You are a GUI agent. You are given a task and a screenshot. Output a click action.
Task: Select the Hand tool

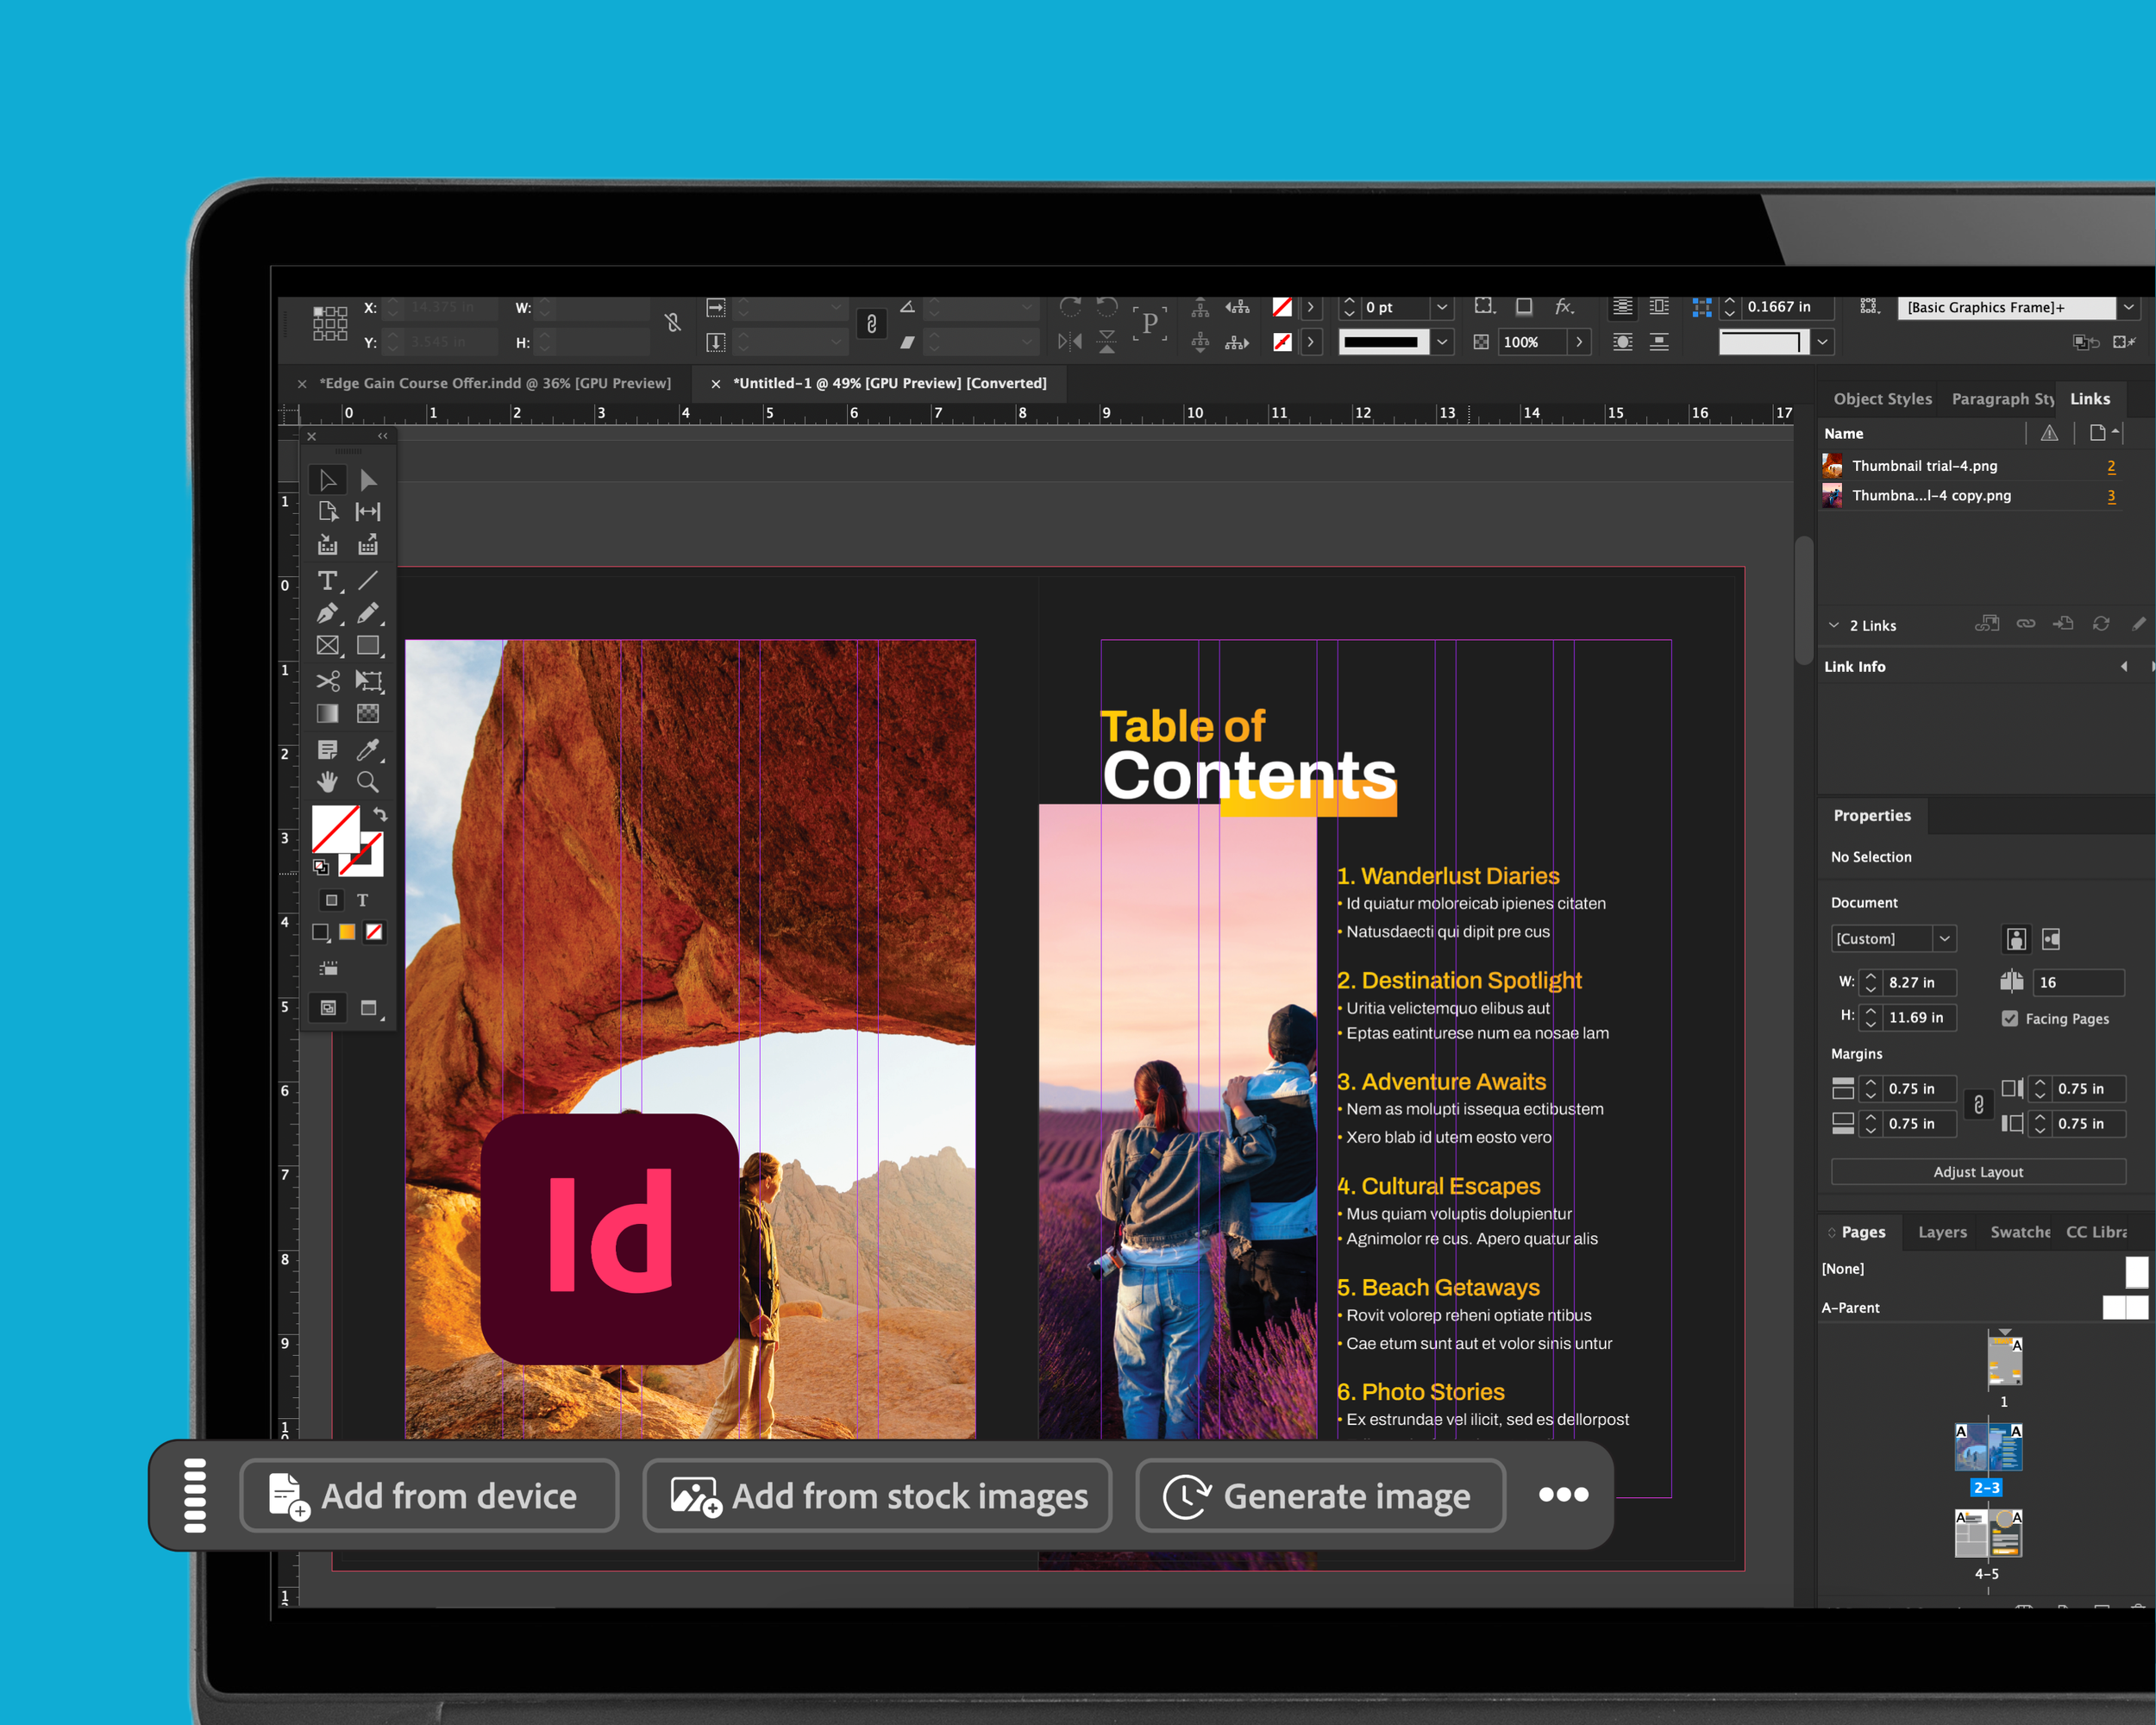pos(327,782)
